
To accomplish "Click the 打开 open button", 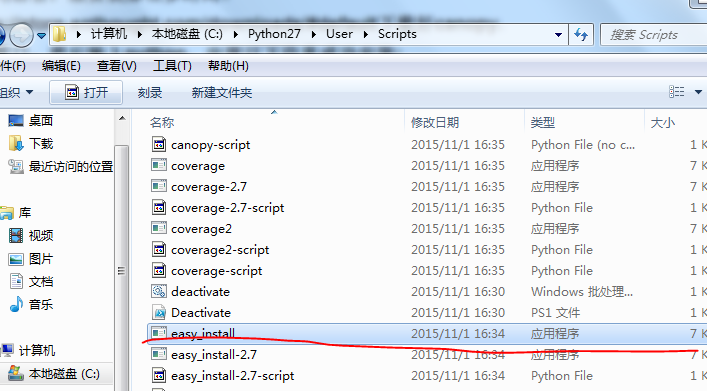I will (x=86, y=92).
